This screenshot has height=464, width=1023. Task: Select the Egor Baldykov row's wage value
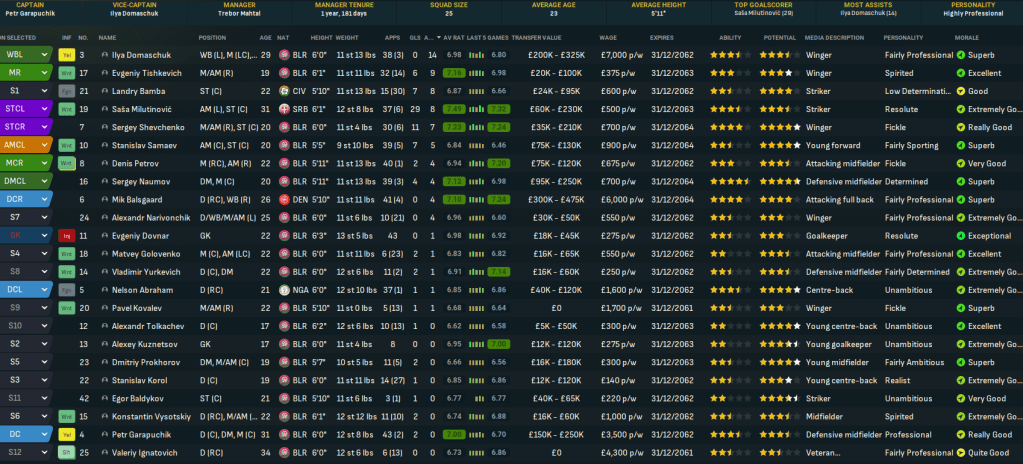(619, 399)
